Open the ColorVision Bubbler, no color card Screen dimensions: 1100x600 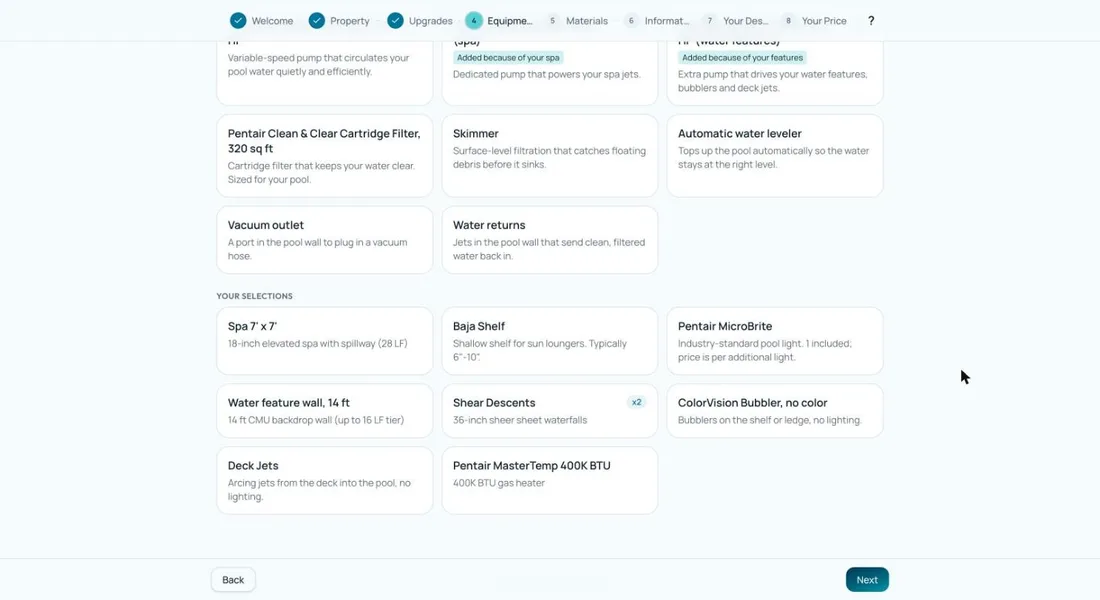pyautogui.click(x=775, y=411)
